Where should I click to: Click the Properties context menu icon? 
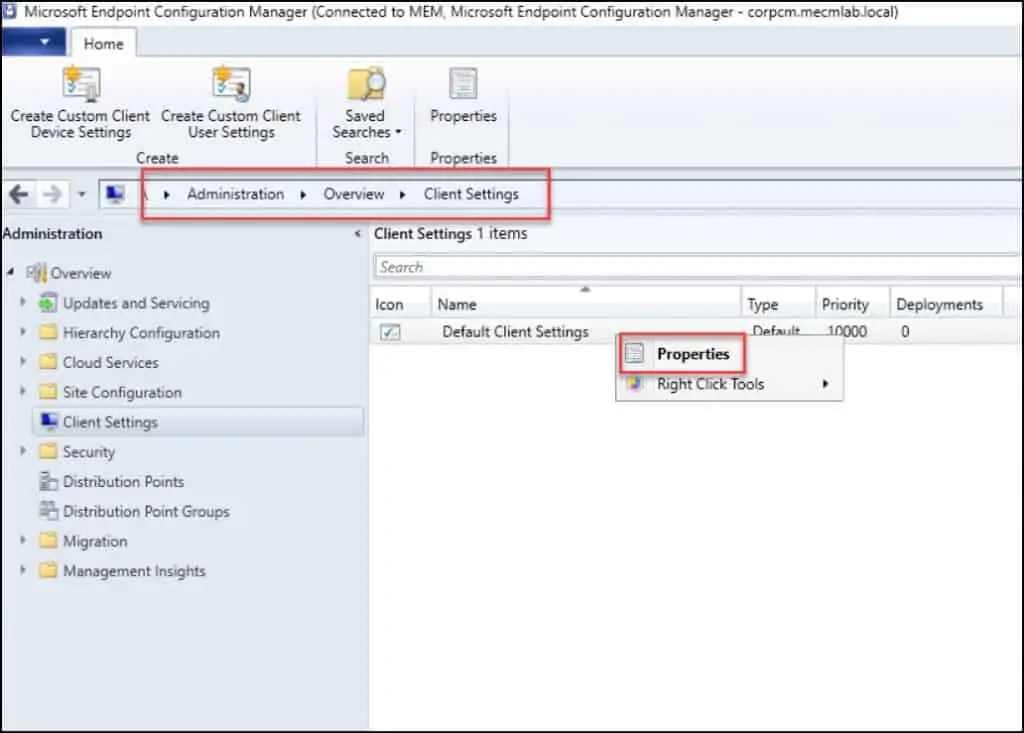[634, 353]
